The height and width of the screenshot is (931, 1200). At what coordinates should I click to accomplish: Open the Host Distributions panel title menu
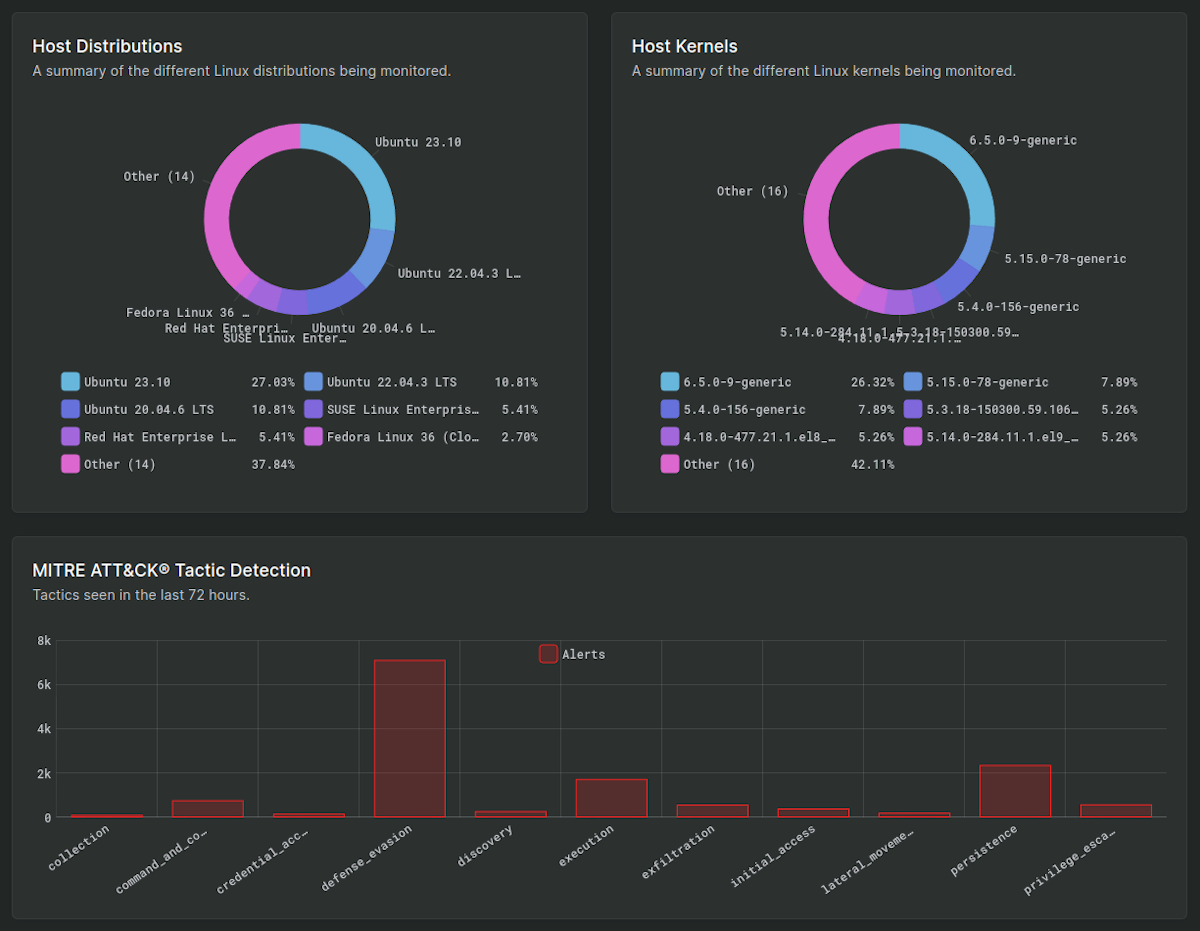107,46
